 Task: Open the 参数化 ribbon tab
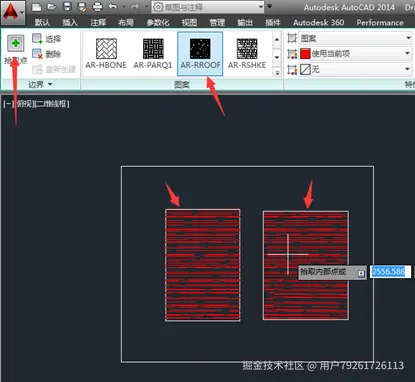[x=158, y=22]
